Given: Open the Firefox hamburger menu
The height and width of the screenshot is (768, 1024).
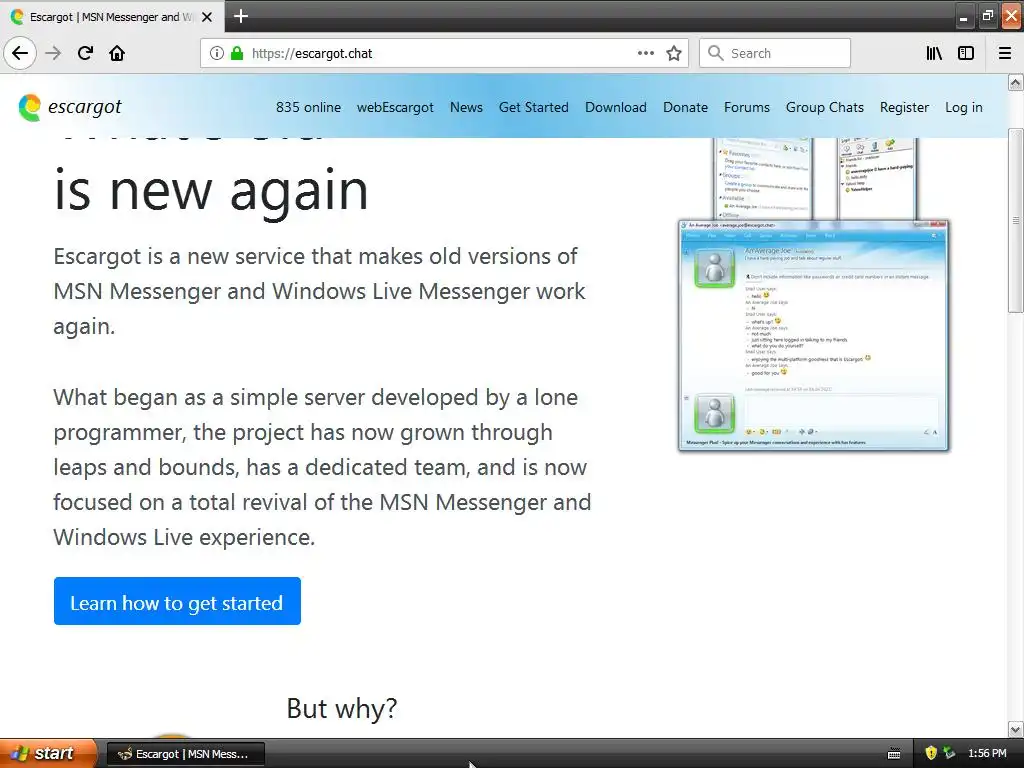Looking at the screenshot, I should (x=1005, y=53).
